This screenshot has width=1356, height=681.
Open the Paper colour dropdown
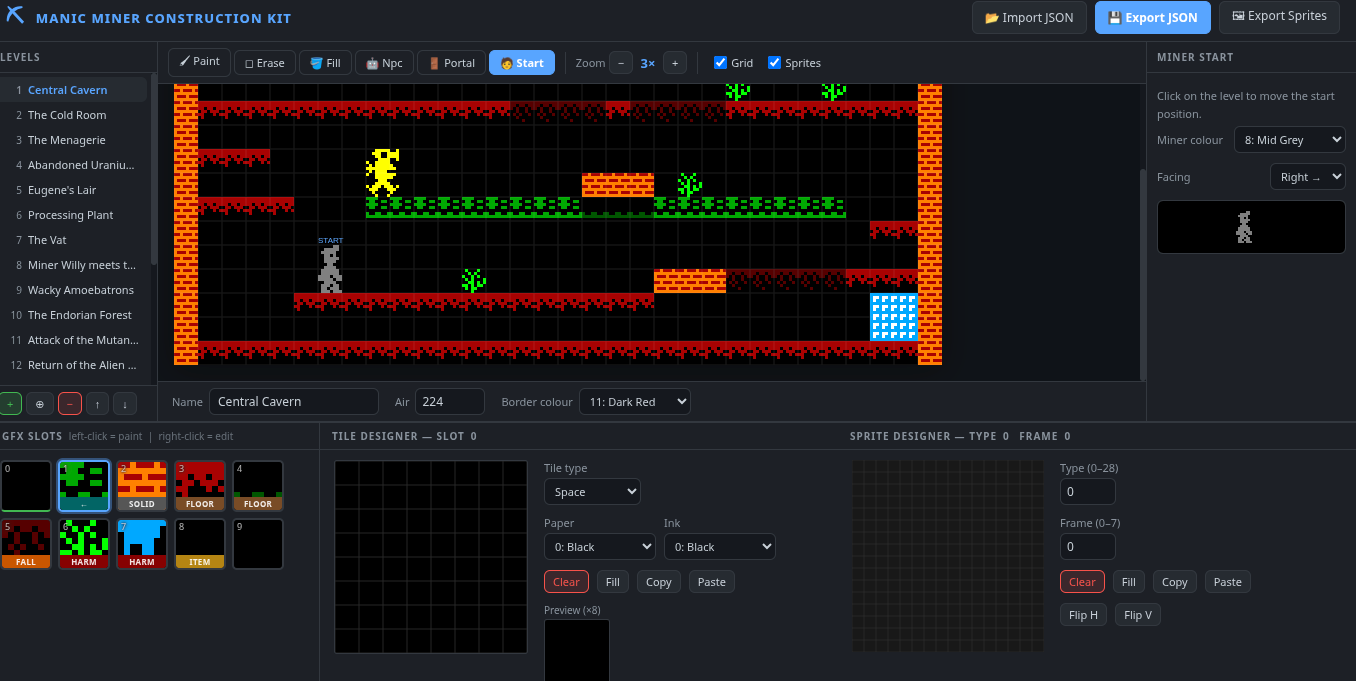(x=599, y=547)
